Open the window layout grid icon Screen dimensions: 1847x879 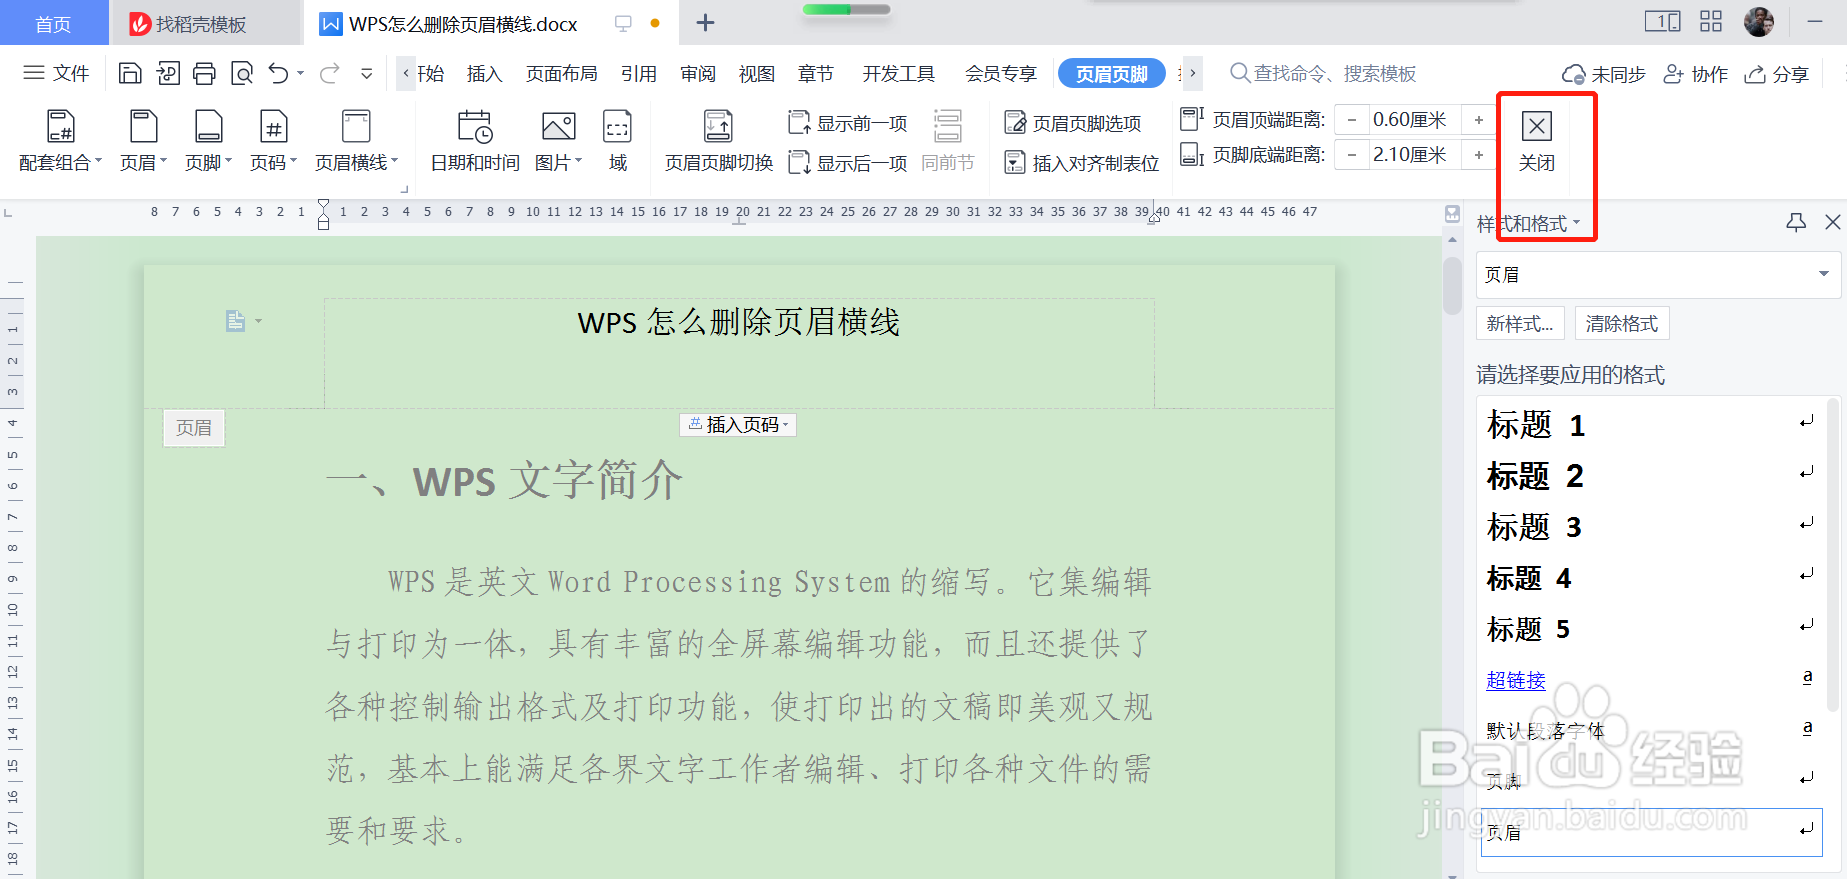[1711, 21]
